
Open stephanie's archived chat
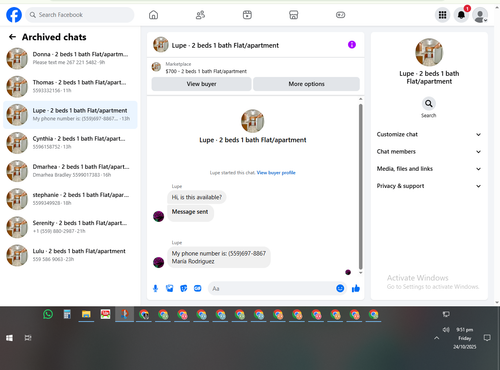click(70, 199)
